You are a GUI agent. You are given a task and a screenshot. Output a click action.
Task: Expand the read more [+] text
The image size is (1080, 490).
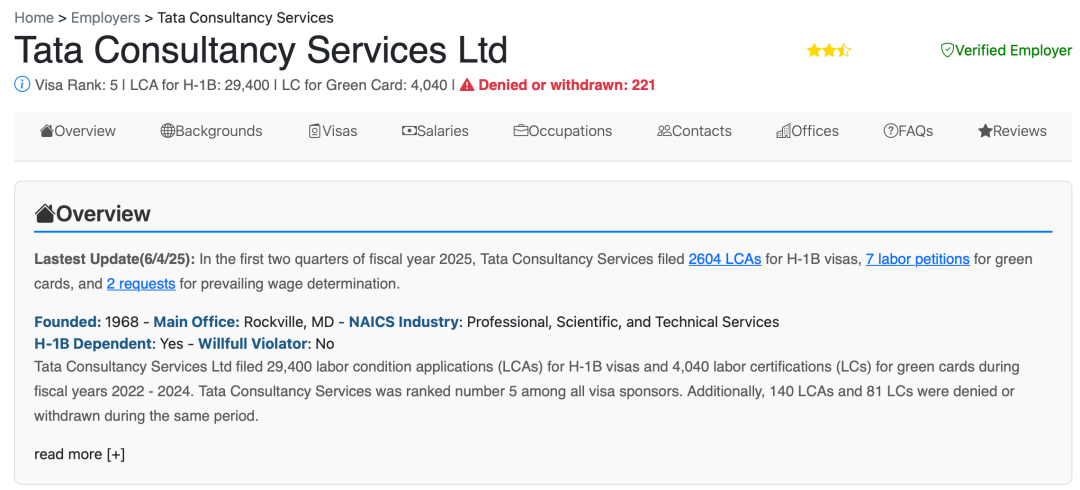click(x=79, y=454)
